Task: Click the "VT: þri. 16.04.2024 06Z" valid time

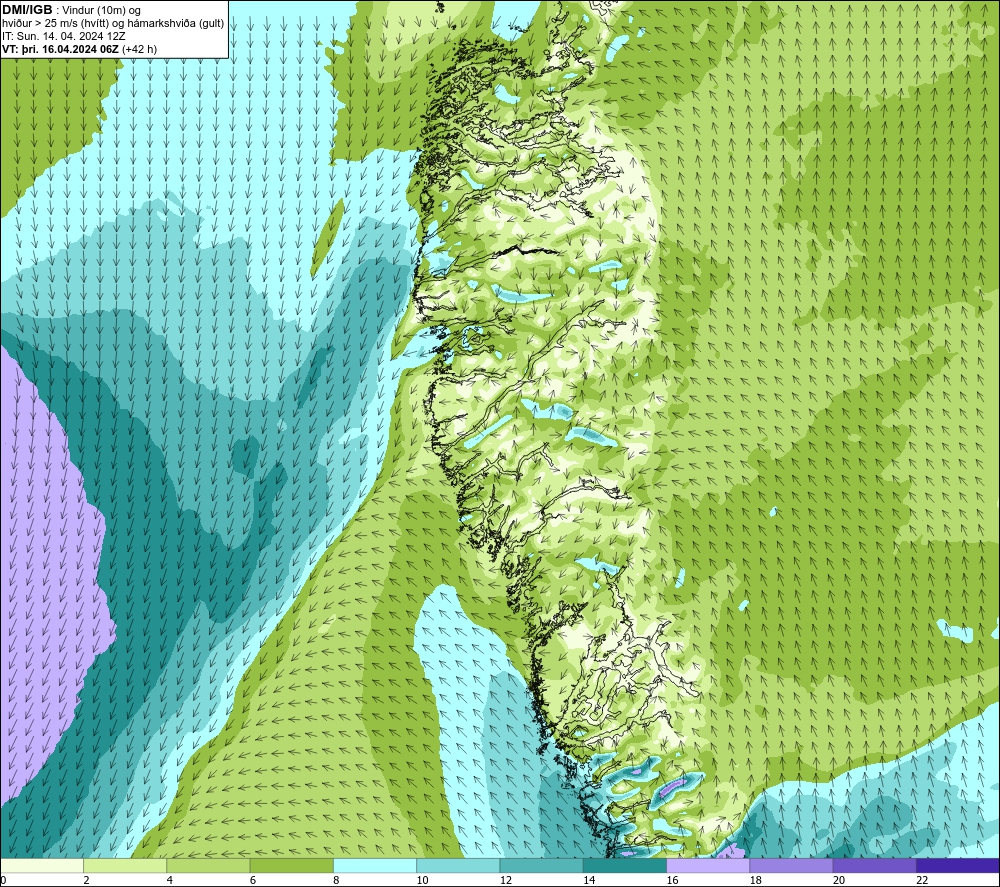Action: [61, 49]
